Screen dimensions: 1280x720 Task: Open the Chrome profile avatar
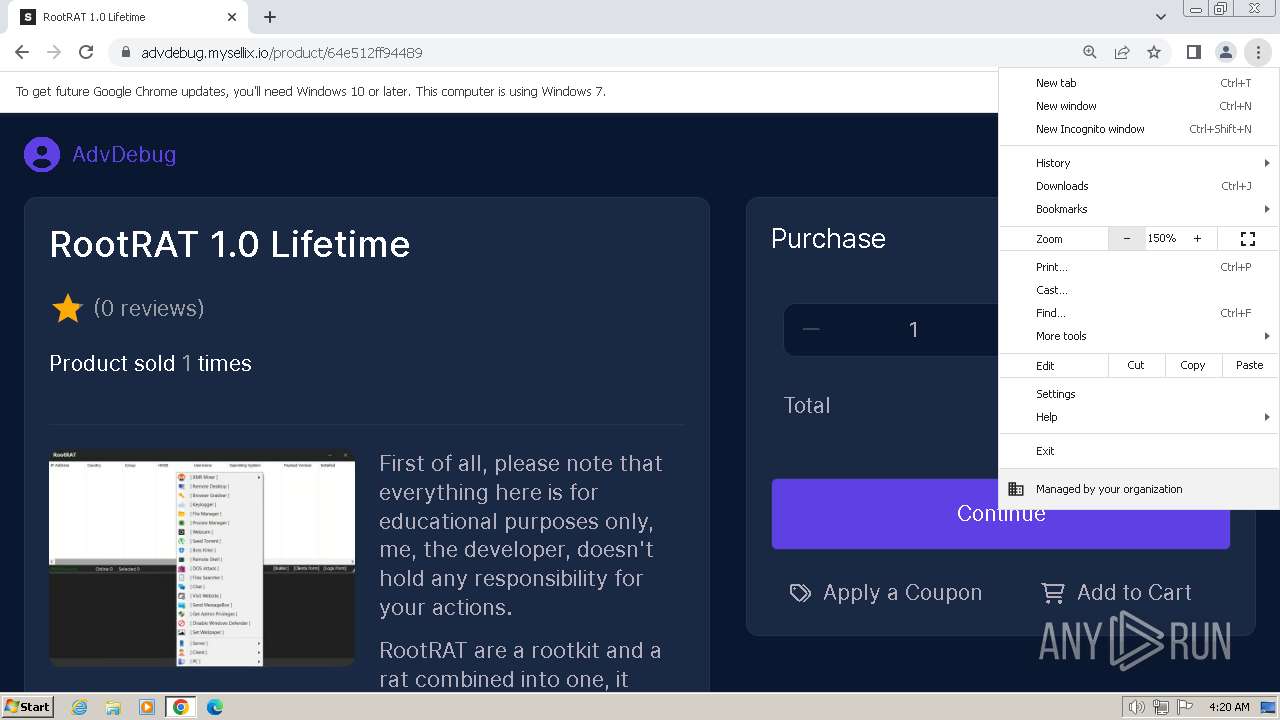[x=1225, y=52]
